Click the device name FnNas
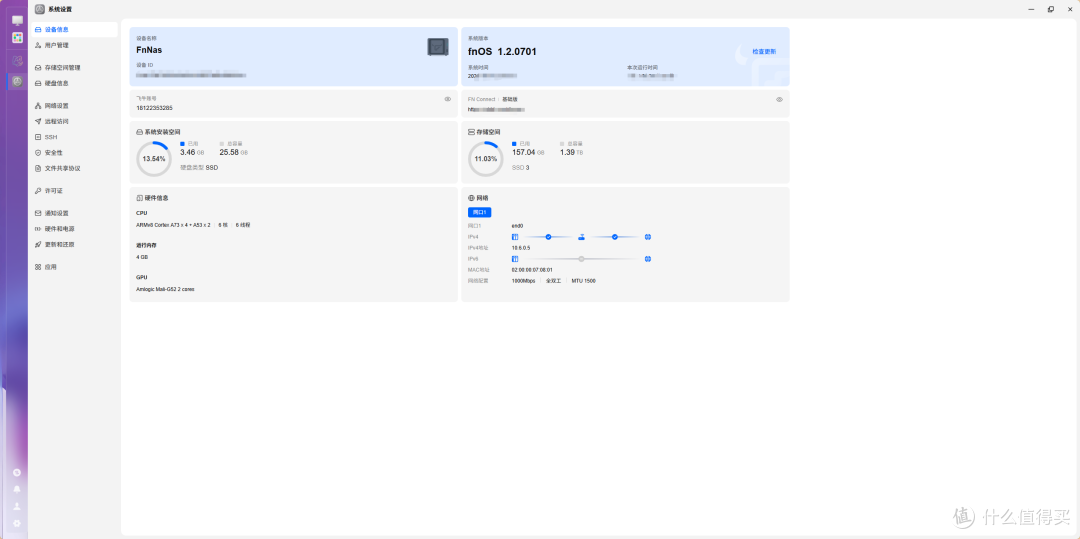1080x539 pixels. pos(149,50)
